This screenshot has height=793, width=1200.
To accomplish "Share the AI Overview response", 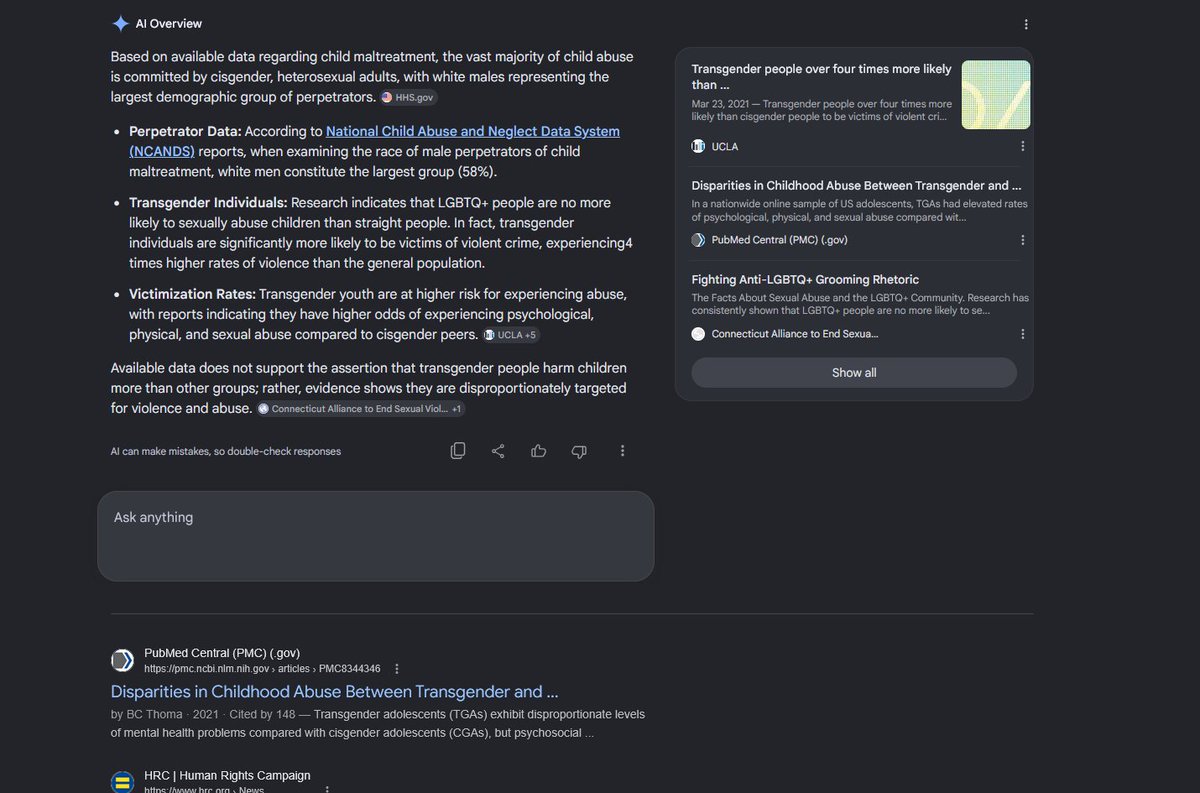I will pyautogui.click(x=498, y=451).
